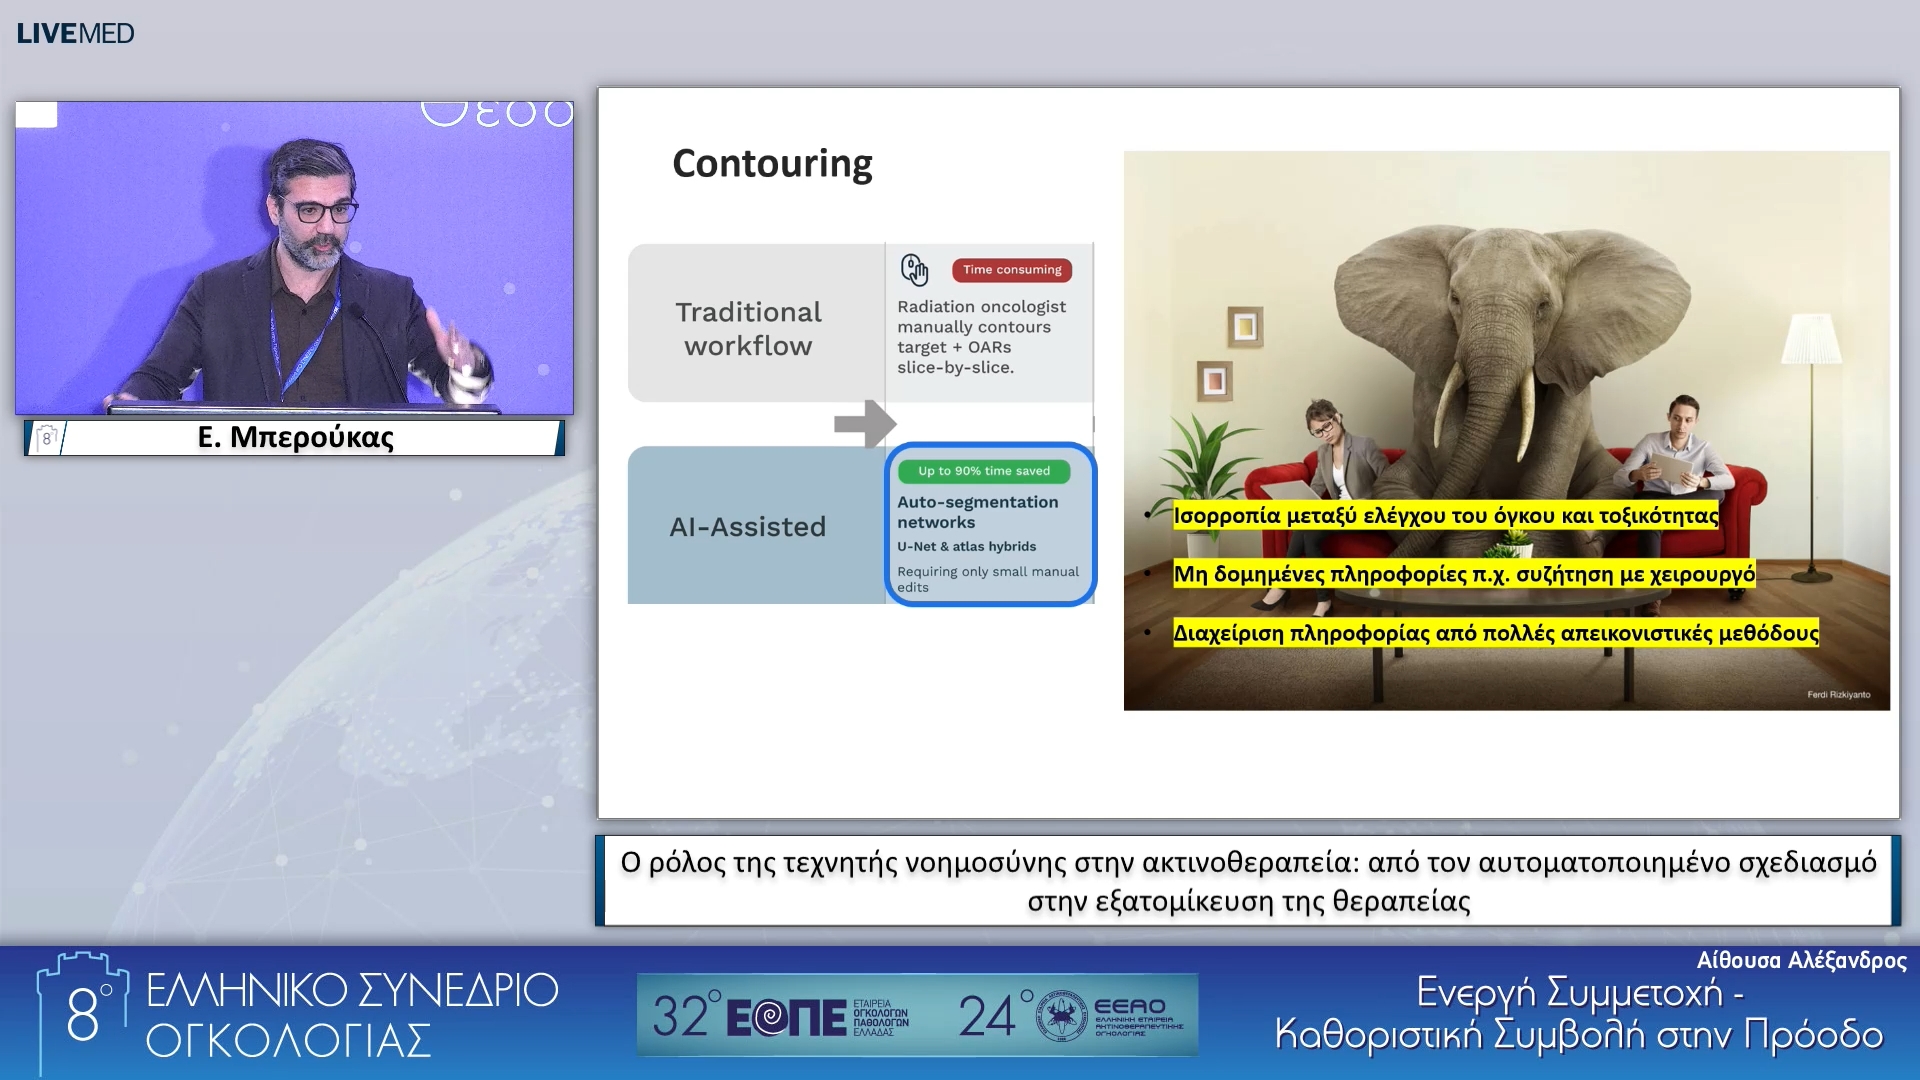Click the 8° Ελληνικό Συνέδριο Ογκολογίας logo

tap(297, 1013)
